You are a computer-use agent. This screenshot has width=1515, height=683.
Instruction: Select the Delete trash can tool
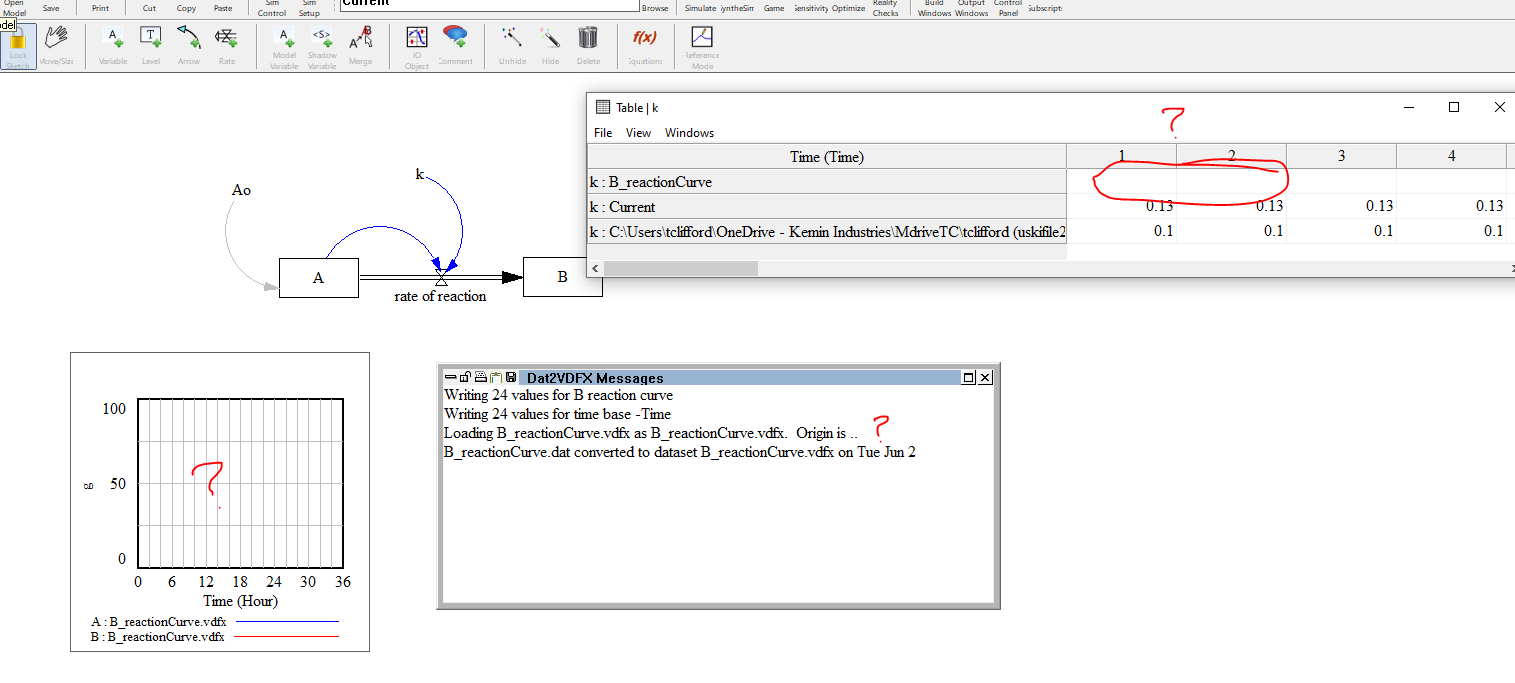pos(588,47)
